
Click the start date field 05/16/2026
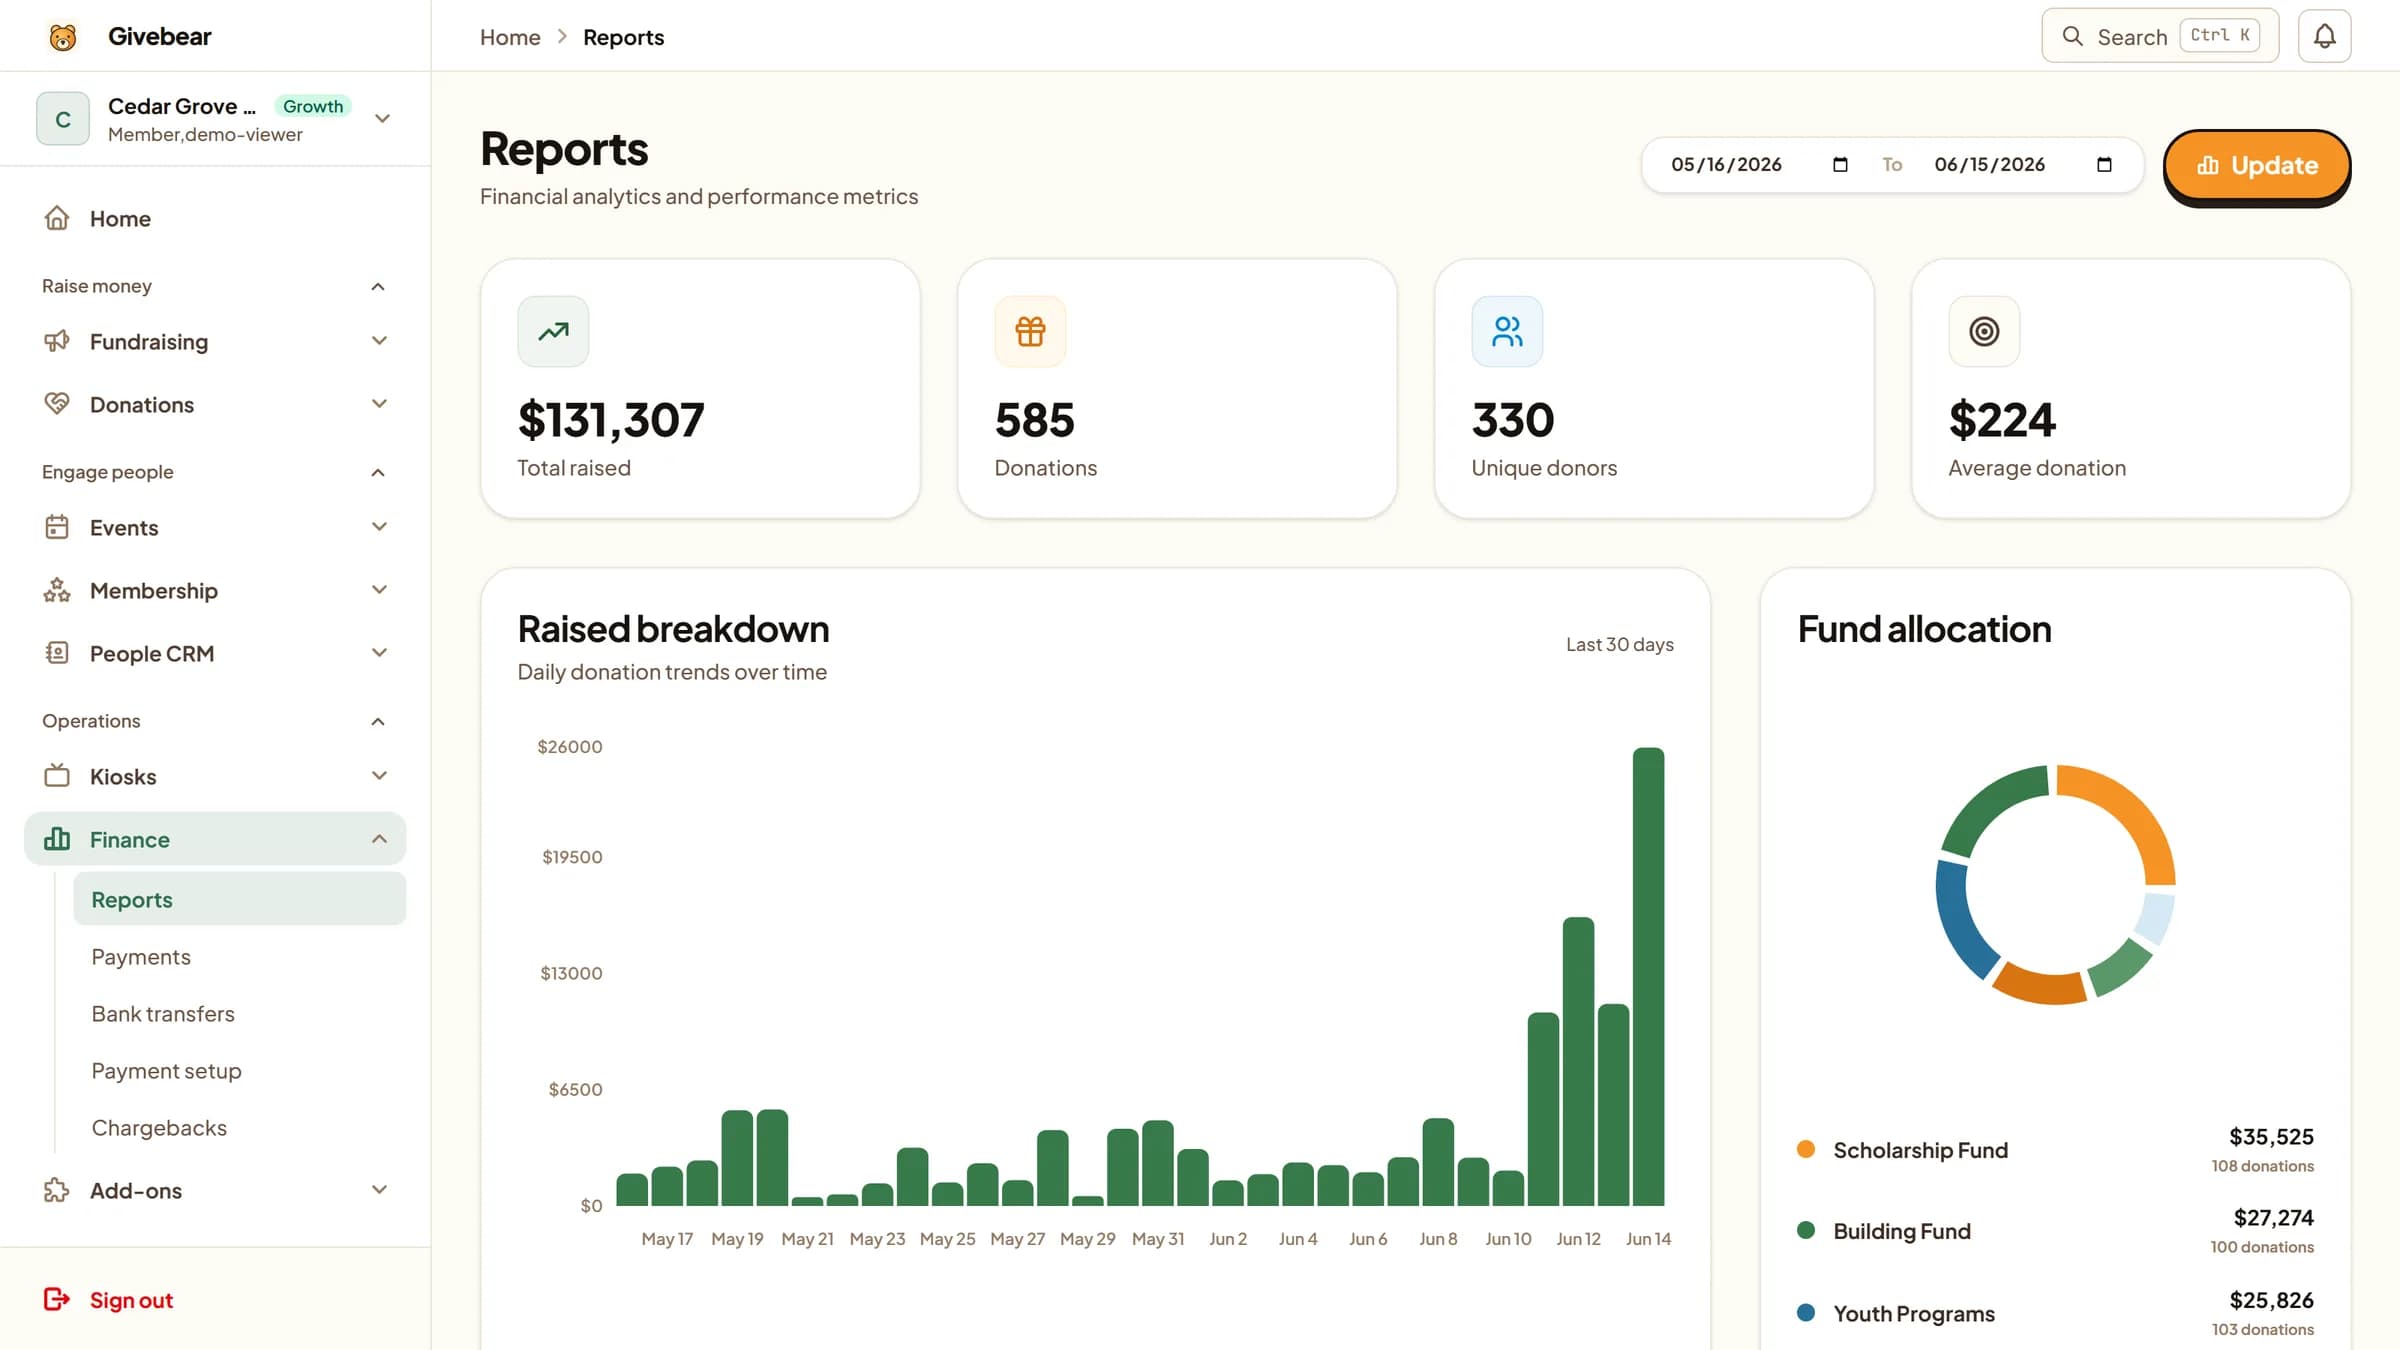pos(1760,165)
